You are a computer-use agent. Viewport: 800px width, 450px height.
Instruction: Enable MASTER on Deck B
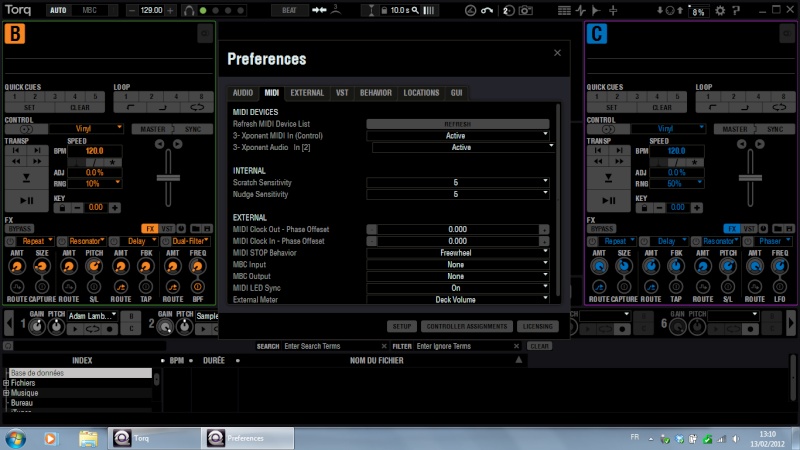click(153, 129)
